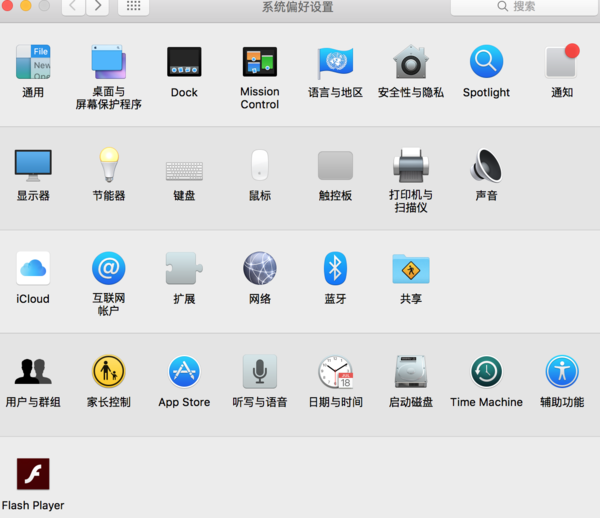Click the show-all grid button
Viewport: 600px width, 518px height.
[134, 6]
